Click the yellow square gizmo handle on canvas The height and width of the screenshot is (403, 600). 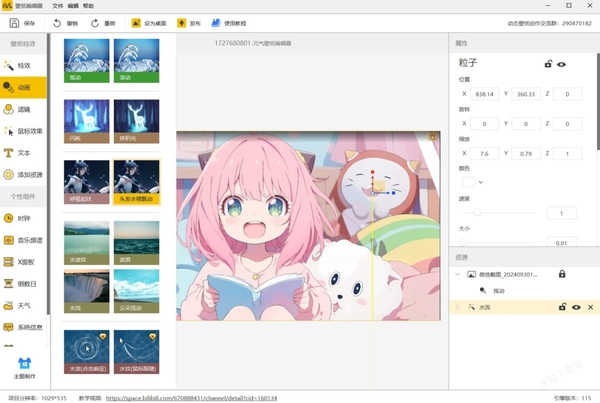379,186
